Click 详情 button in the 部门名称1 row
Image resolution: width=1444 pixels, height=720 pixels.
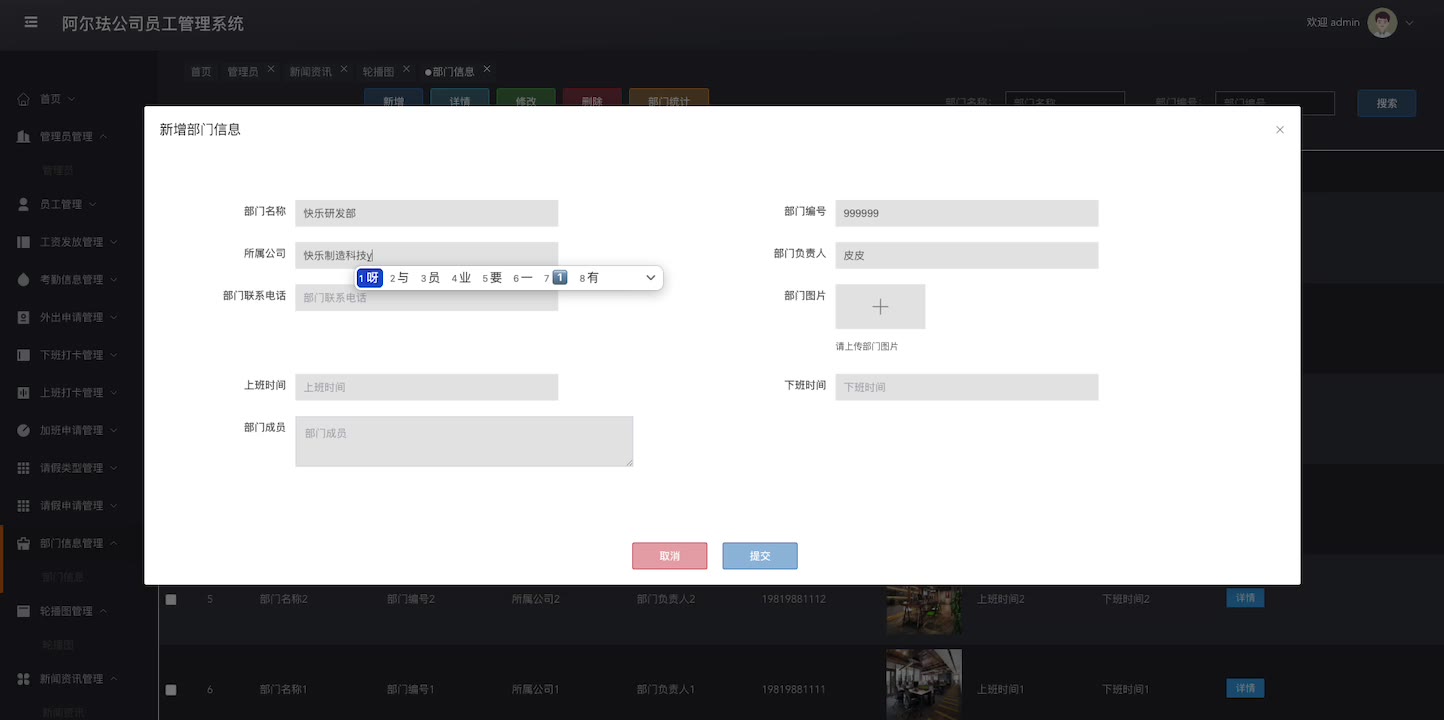(x=1245, y=688)
